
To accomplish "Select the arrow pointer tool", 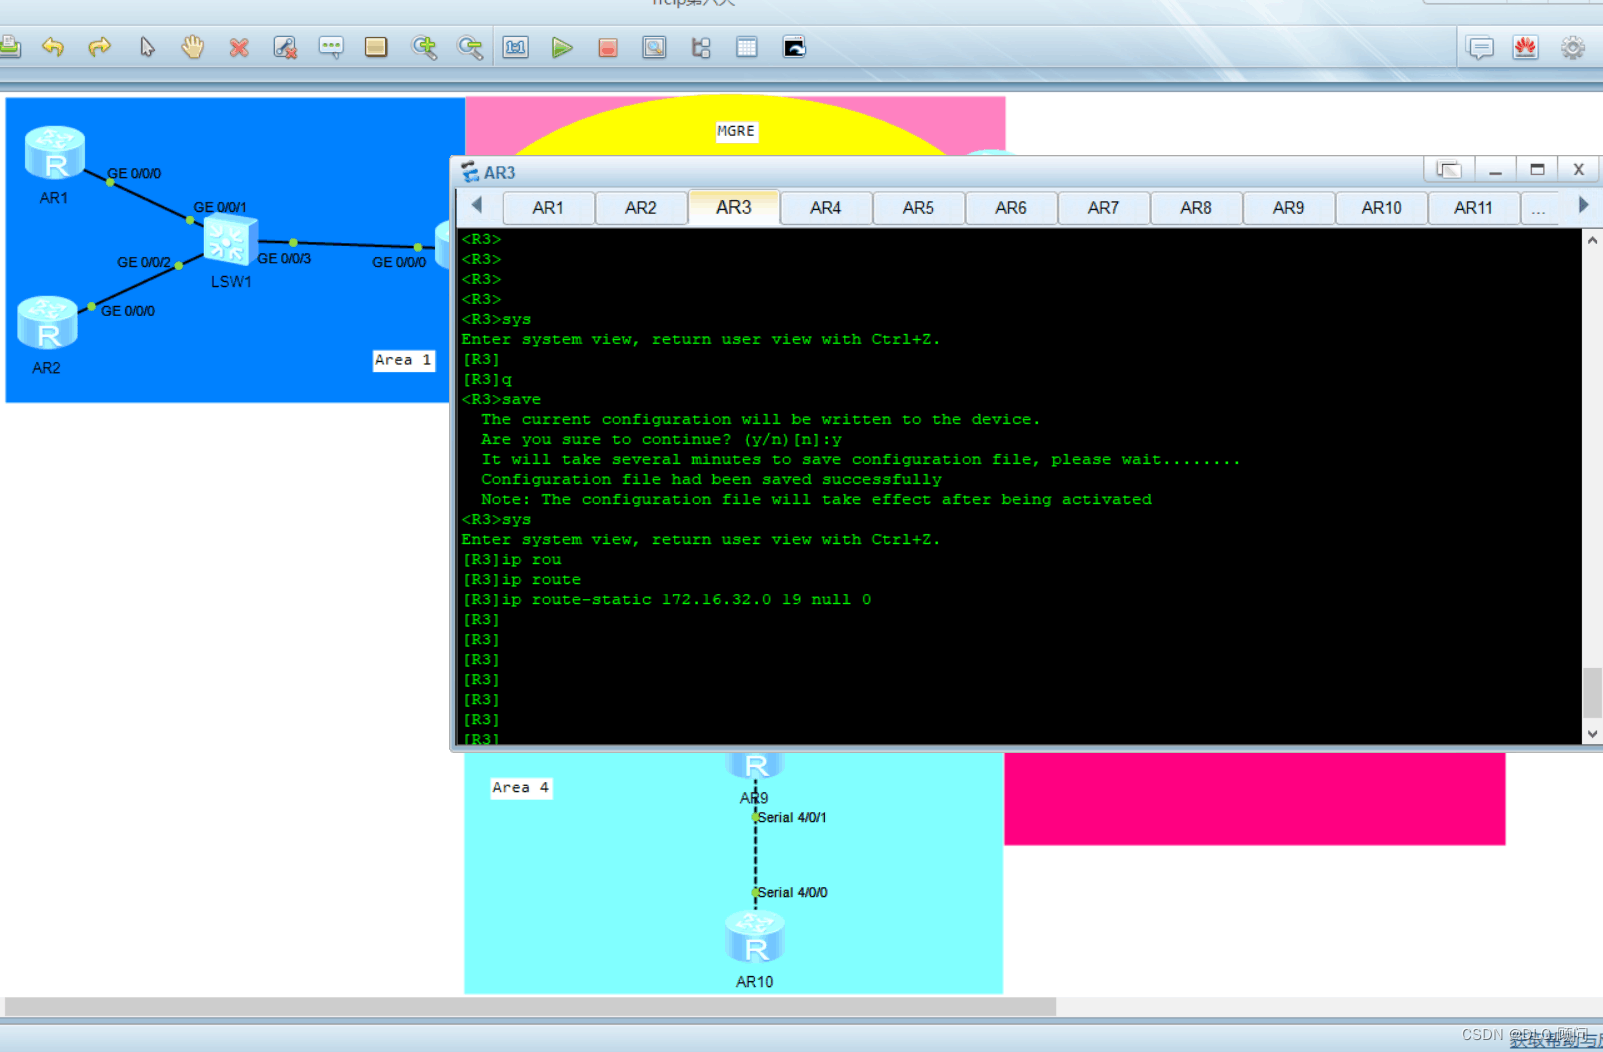I will 147,47.
